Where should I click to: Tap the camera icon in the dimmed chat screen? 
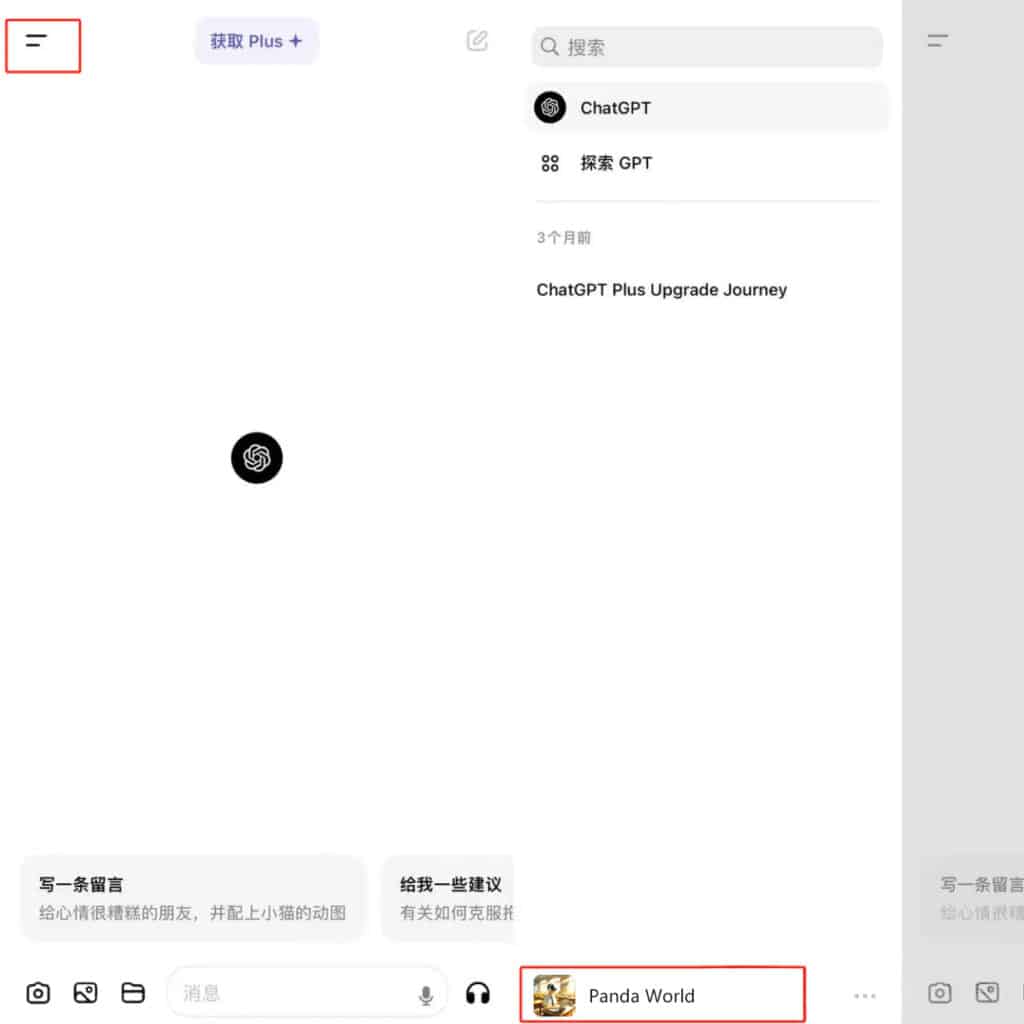940,993
